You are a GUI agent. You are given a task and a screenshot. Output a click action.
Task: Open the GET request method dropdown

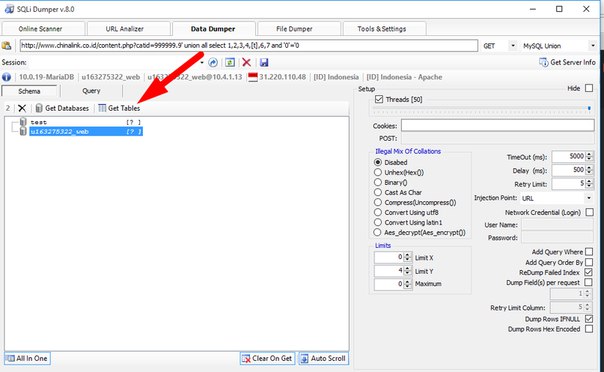[499, 46]
